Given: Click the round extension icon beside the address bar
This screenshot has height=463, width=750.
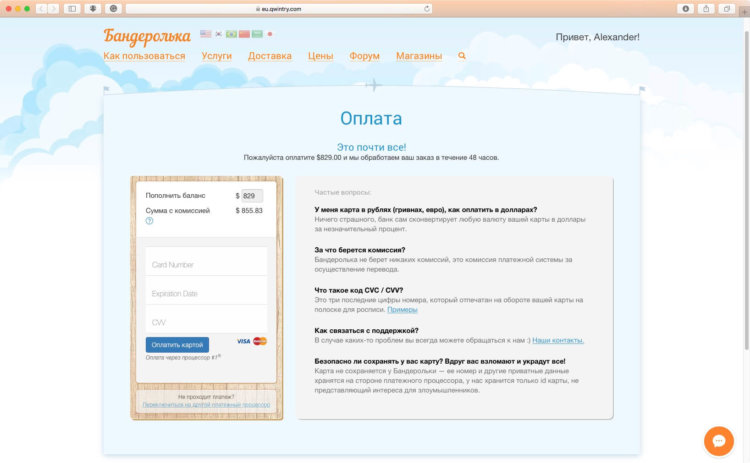Looking at the screenshot, I should [113, 9].
